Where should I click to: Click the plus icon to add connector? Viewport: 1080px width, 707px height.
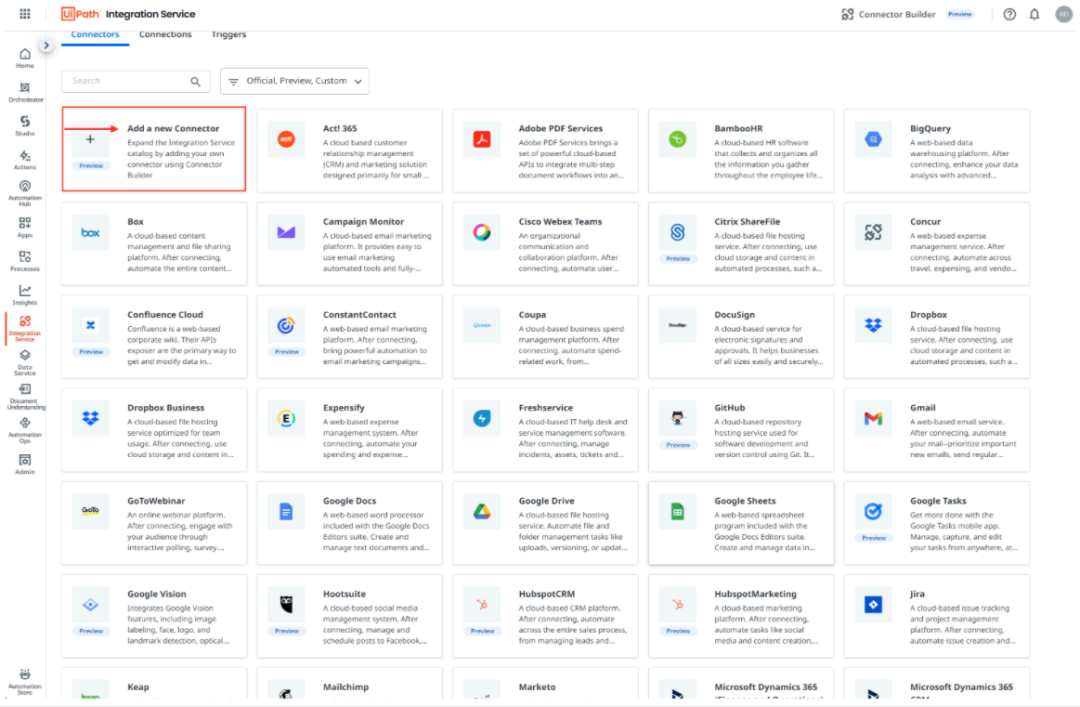tap(90, 139)
